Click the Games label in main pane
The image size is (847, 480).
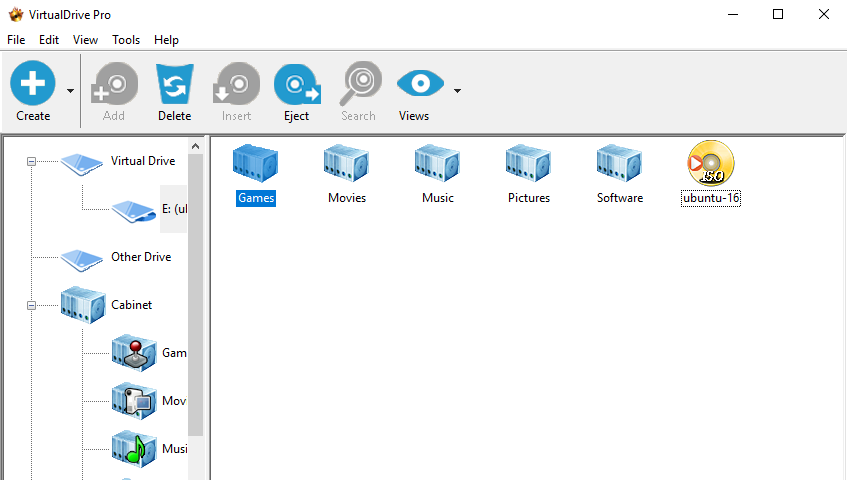click(256, 198)
